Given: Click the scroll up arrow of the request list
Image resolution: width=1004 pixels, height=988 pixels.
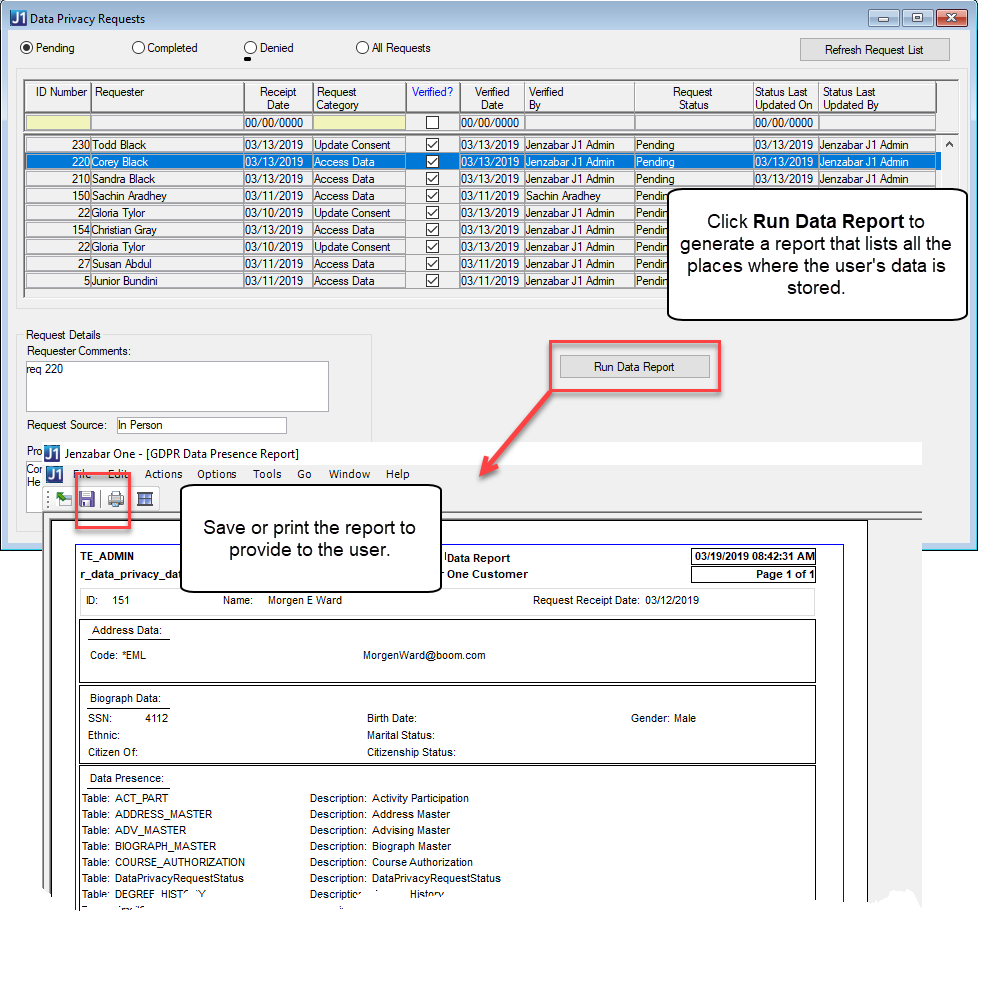Looking at the screenshot, I should [x=948, y=145].
